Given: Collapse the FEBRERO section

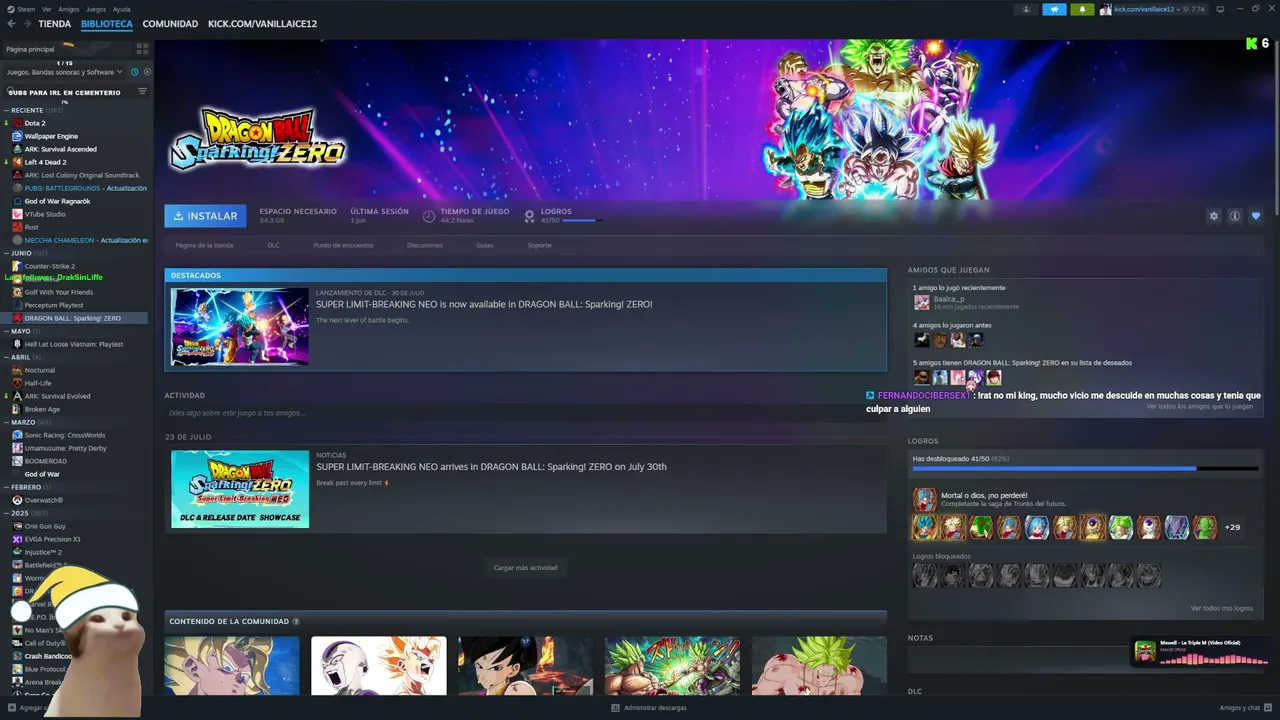Looking at the screenshot, I should tap(7, 487).
